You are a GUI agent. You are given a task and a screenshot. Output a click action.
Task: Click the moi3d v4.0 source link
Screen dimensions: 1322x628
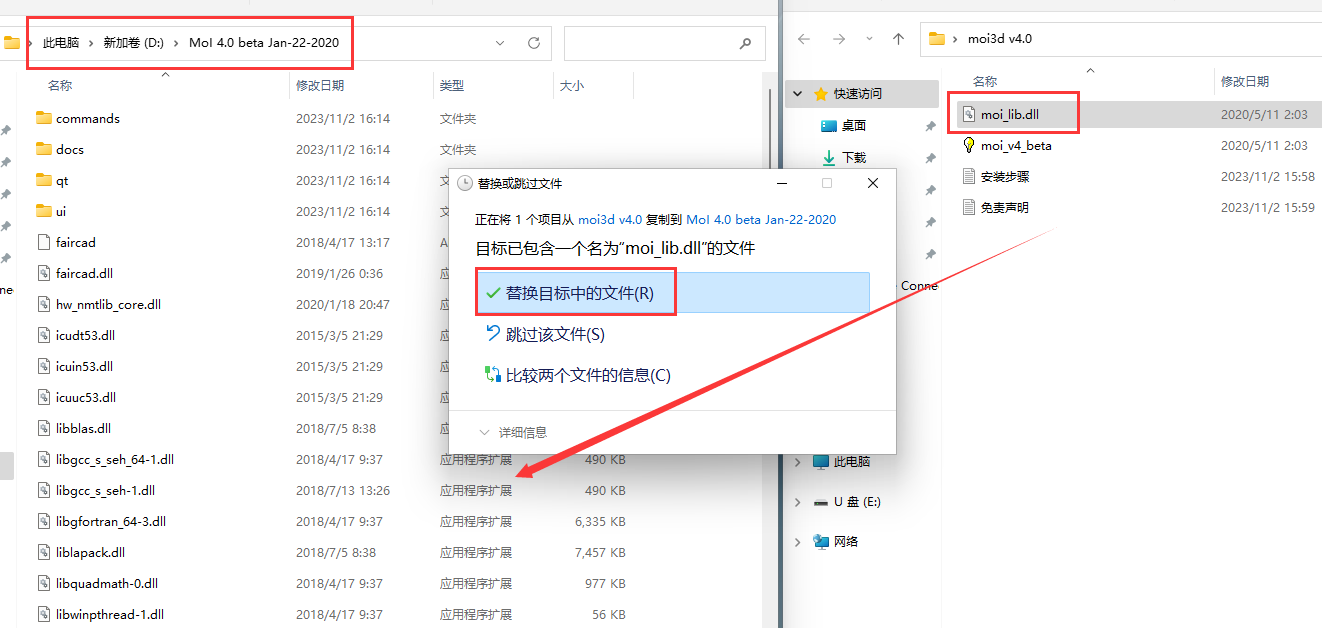610,219
